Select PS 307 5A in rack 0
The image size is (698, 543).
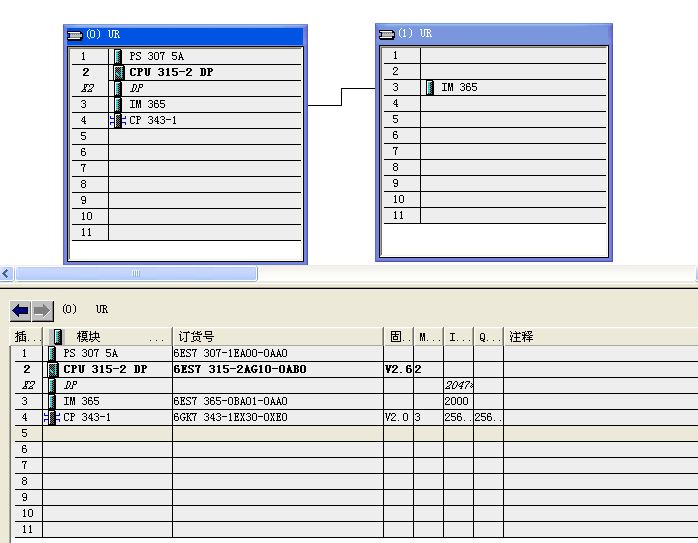[187, 56]
